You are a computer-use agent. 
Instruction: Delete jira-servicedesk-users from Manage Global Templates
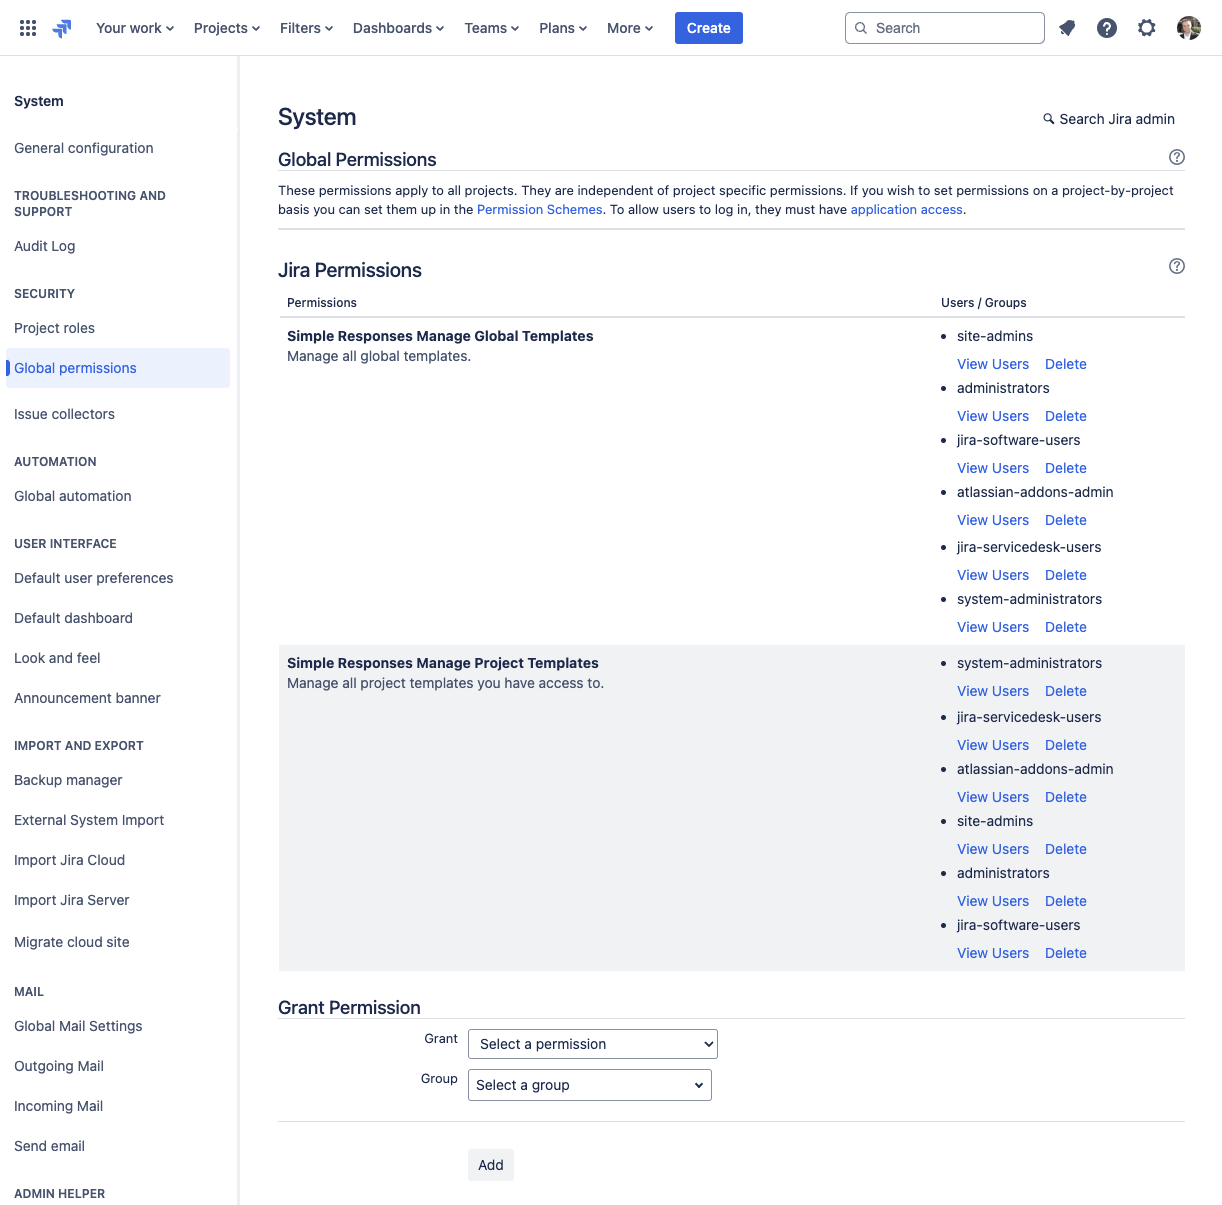pos(1066,575)
